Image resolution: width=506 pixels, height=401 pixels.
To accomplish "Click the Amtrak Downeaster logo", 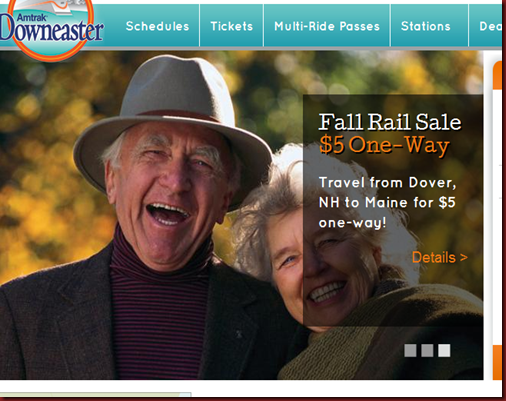I will [51, 28].
